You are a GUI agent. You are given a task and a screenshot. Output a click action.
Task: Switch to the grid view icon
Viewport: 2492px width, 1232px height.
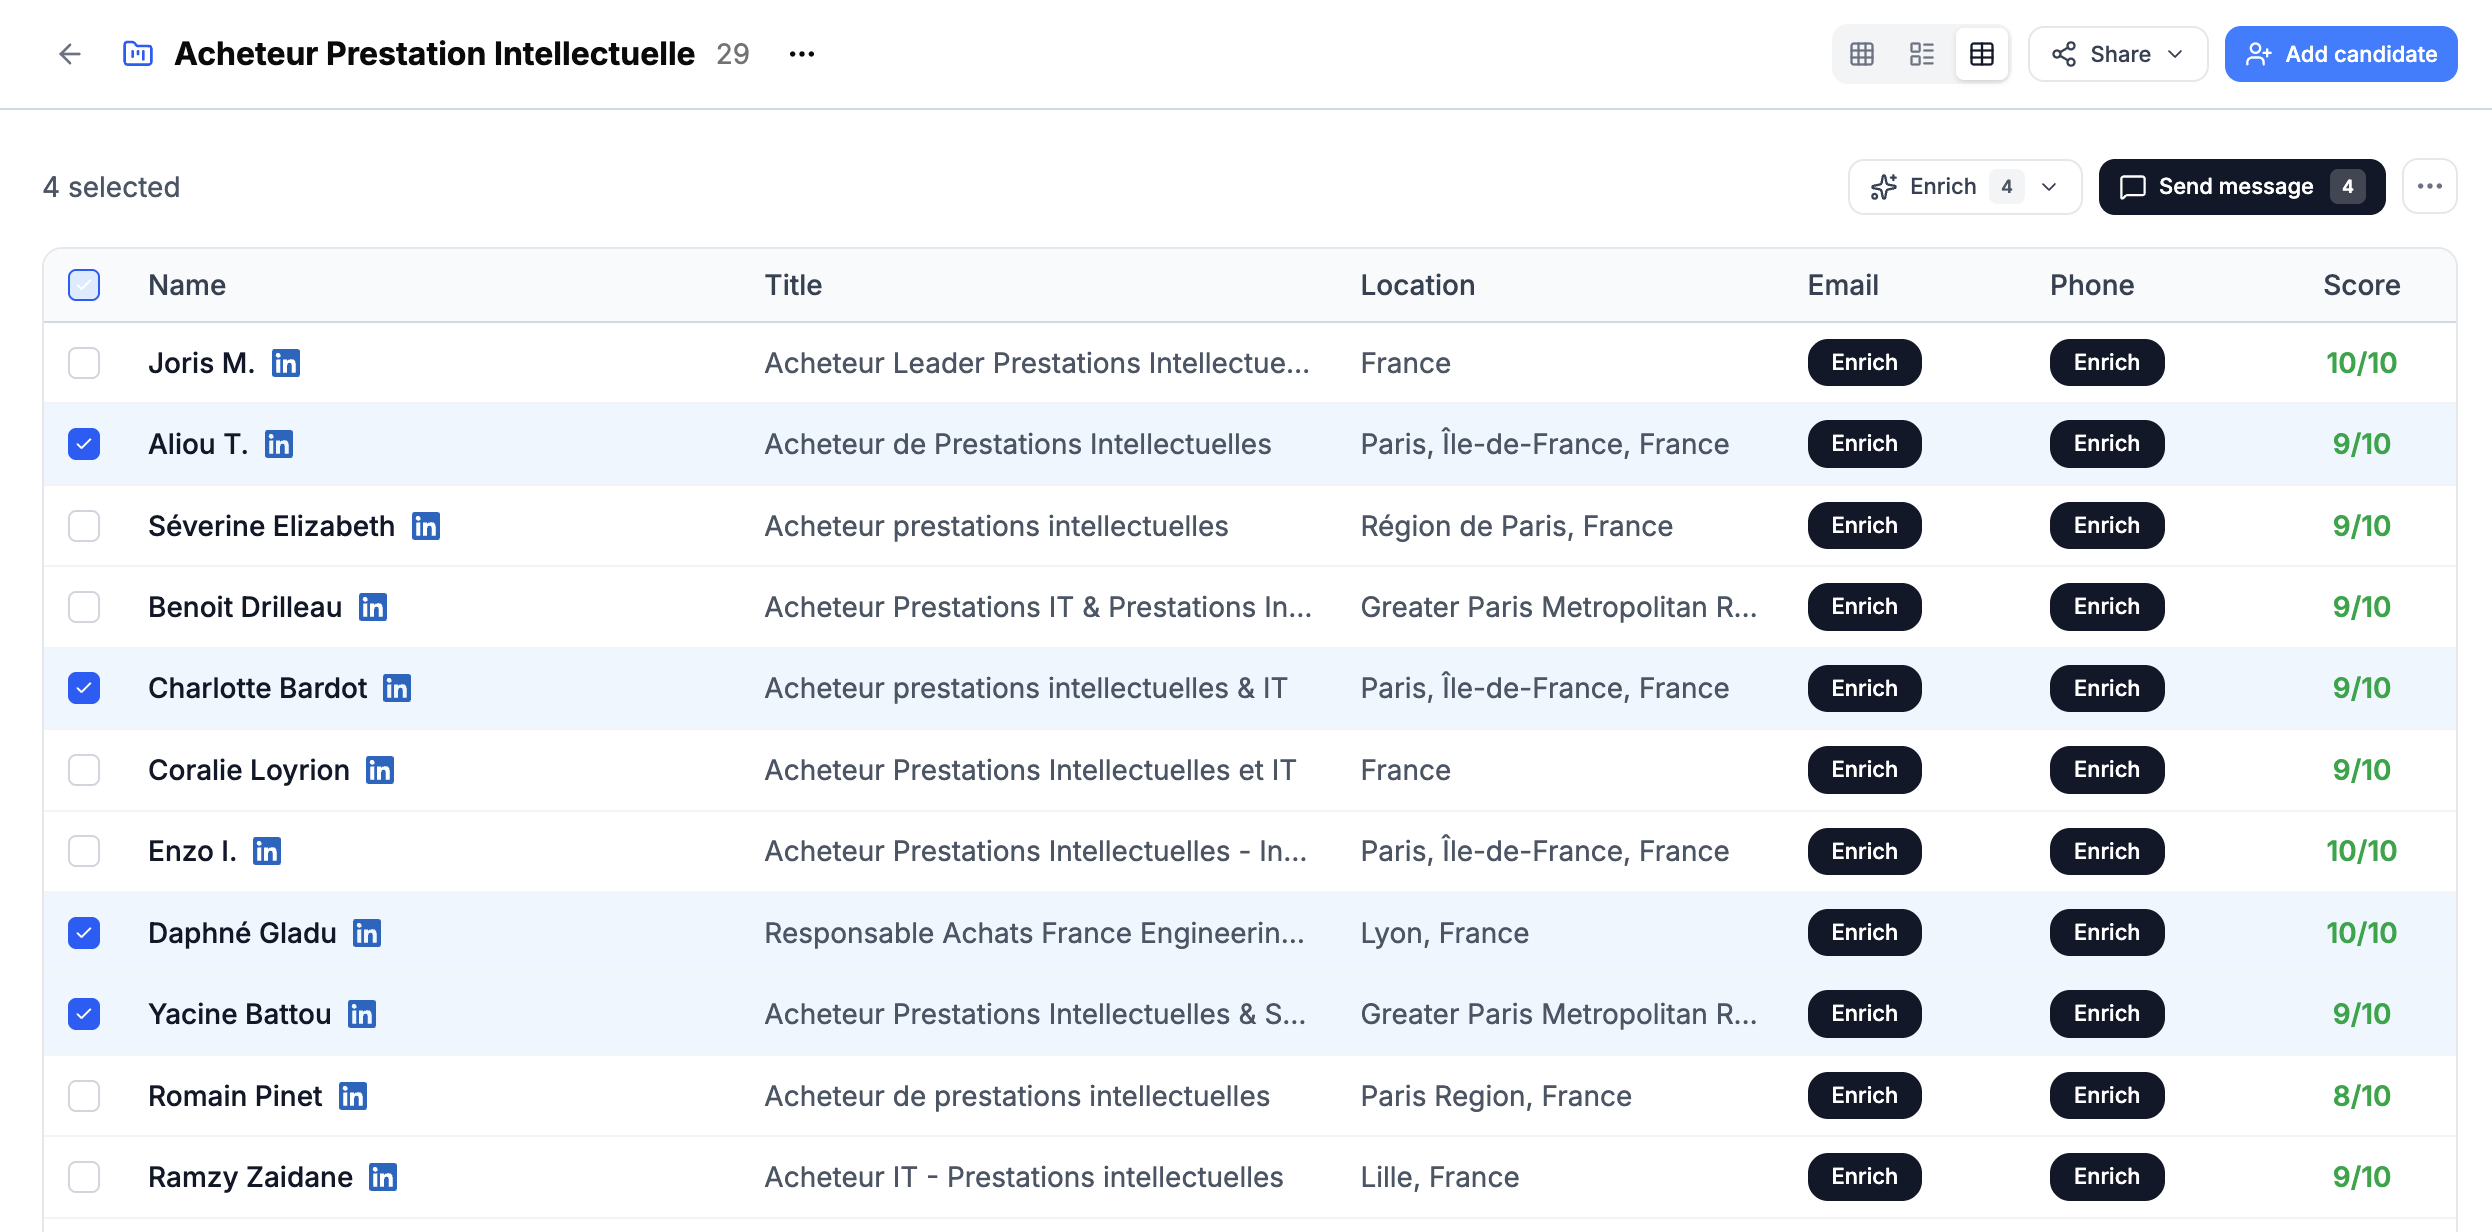[x=1862, y=54]
